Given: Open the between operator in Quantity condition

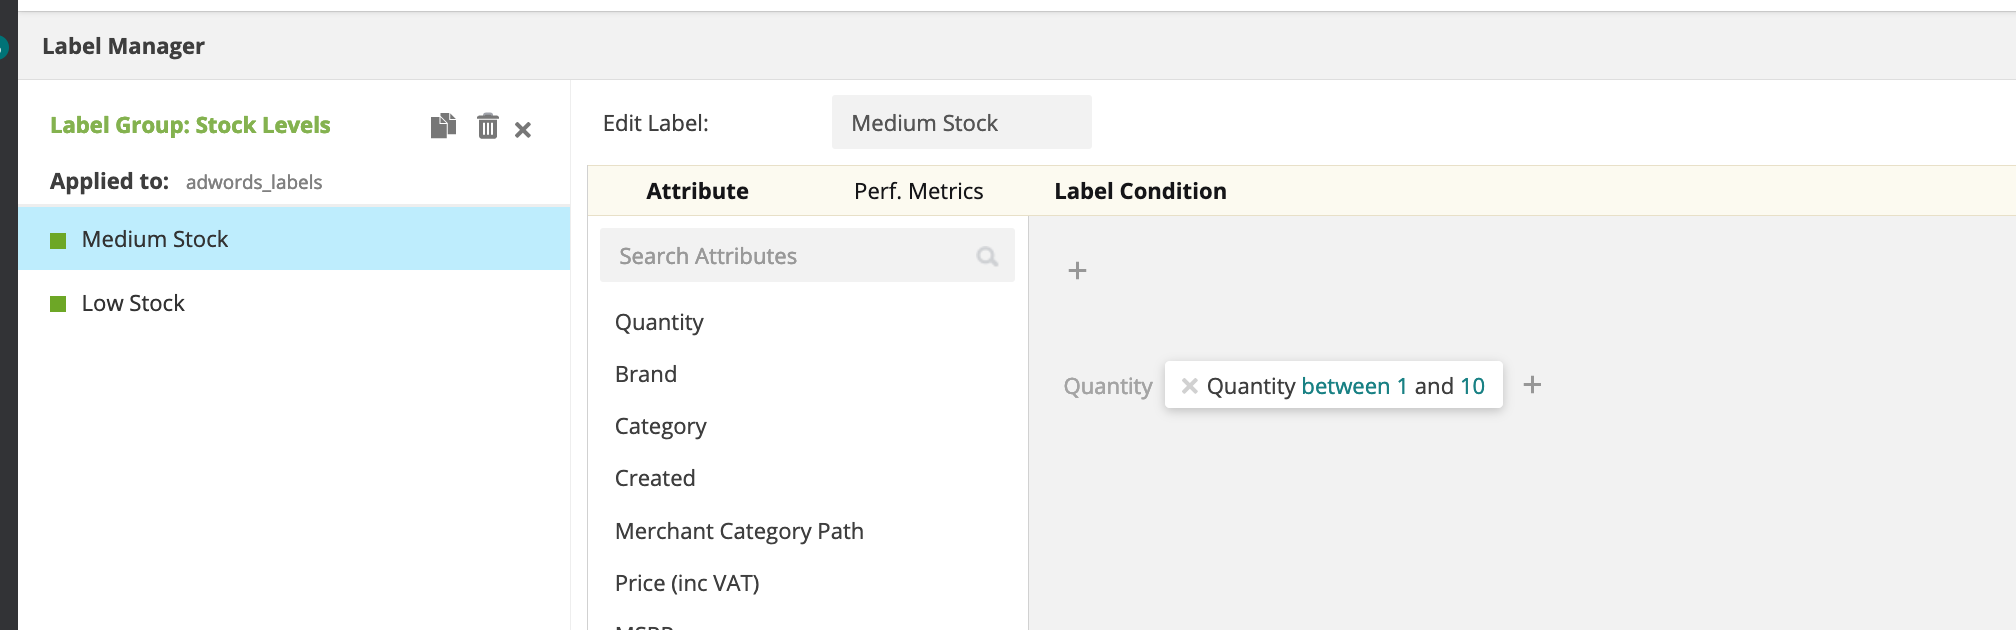Looking at the screenshot, I should pos(1345,386).
